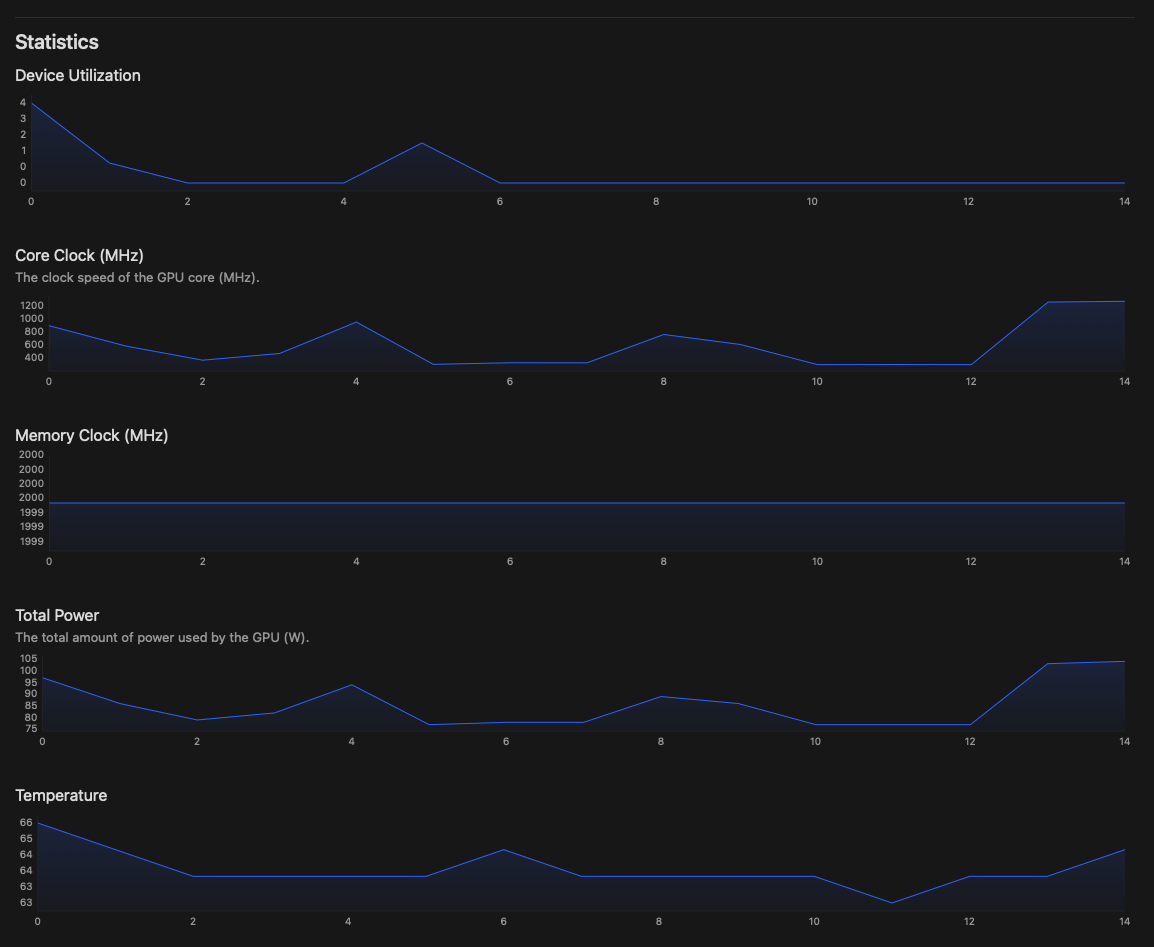This screenshot has width=1154, height=947.
Task: Click the Device Utilization starting point at 0
Action: 31,103
